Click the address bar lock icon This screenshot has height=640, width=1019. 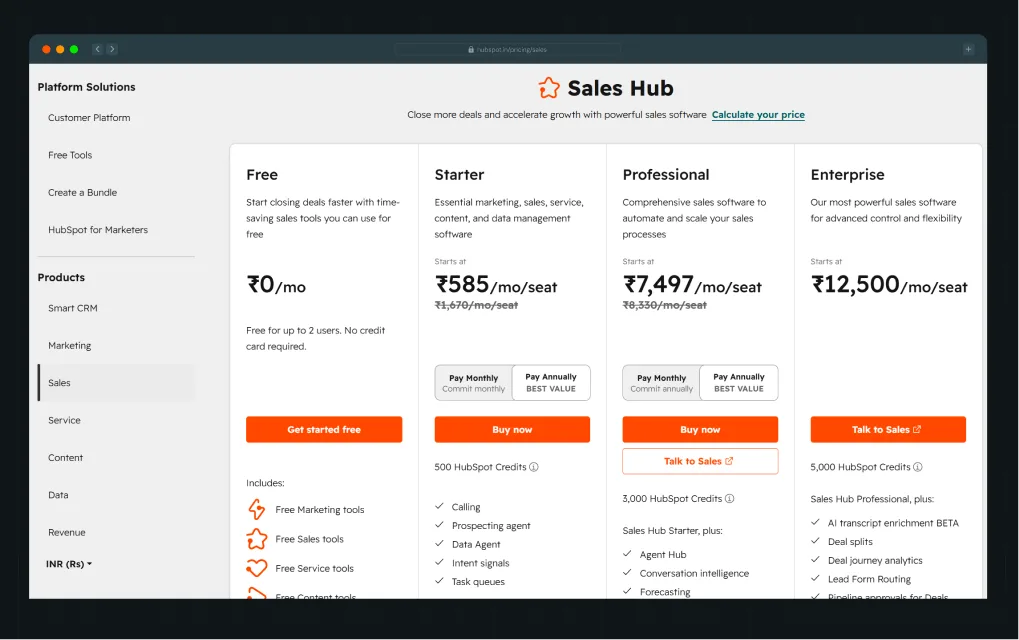coord(471,49)
